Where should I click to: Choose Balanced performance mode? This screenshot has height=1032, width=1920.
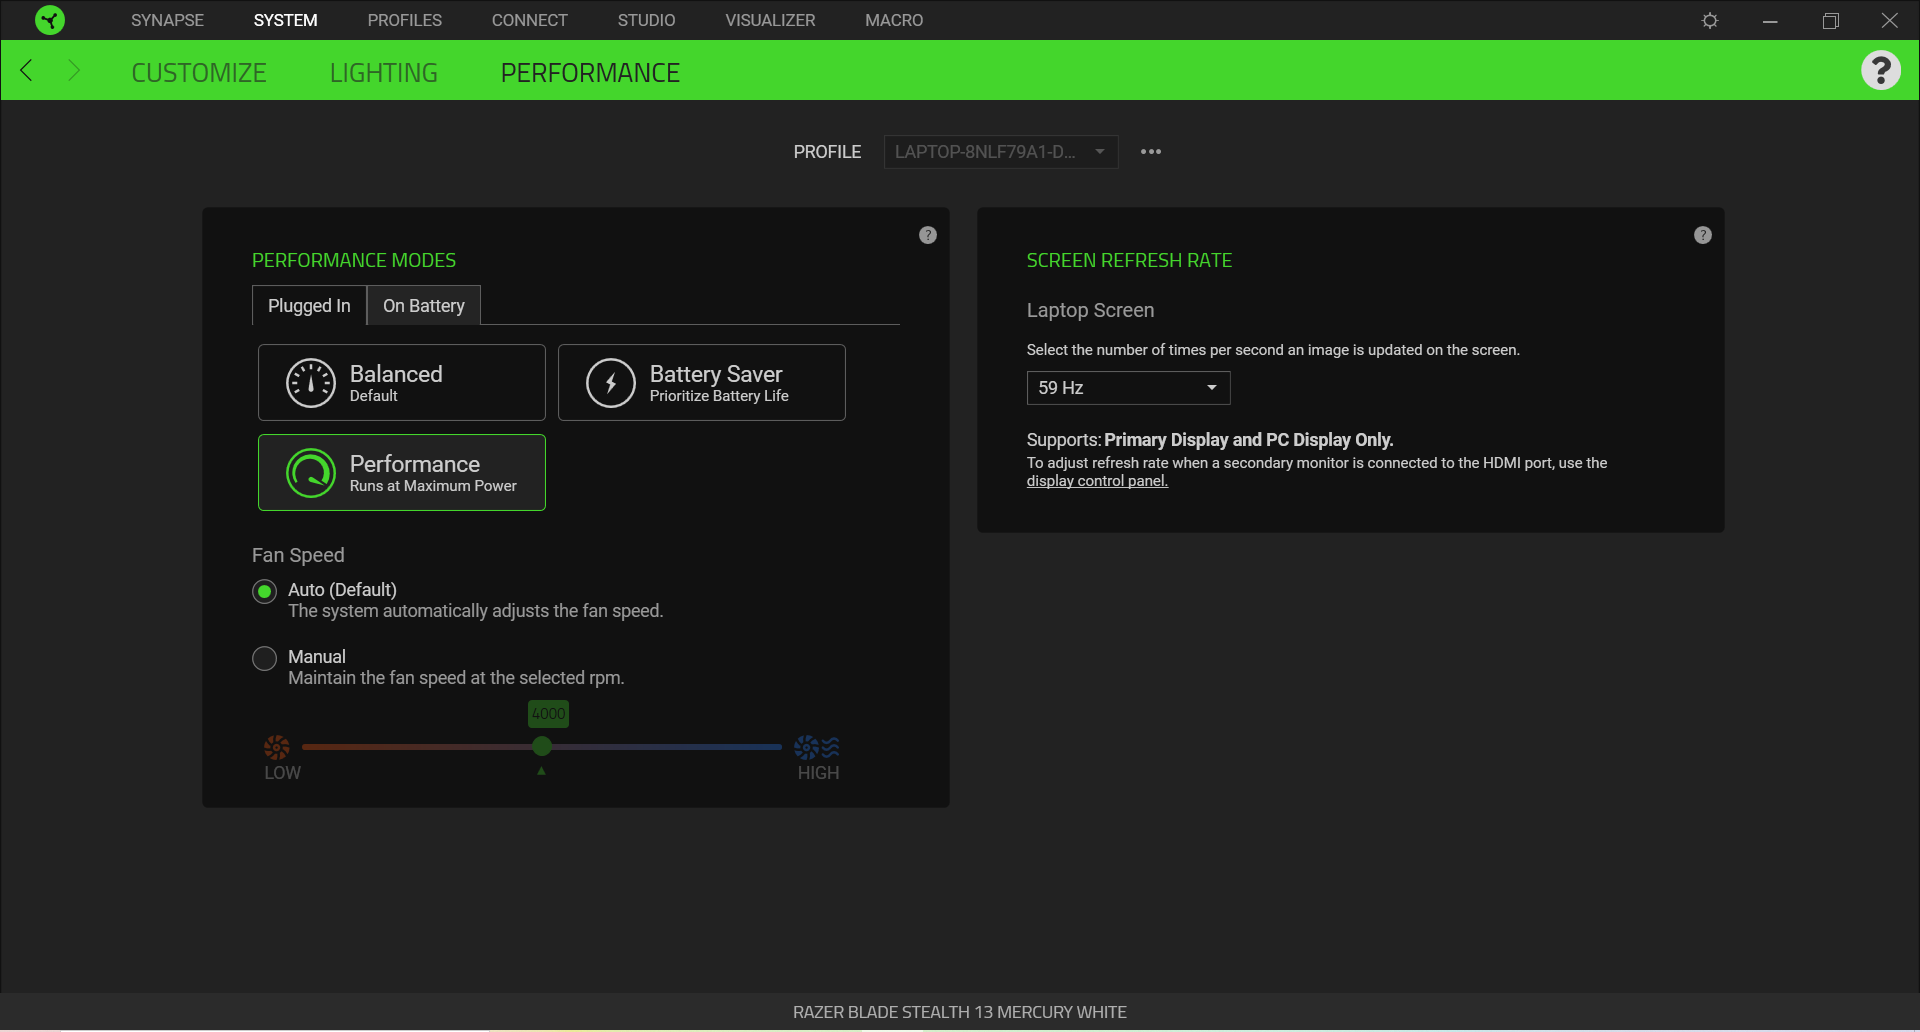coord(402,383)
